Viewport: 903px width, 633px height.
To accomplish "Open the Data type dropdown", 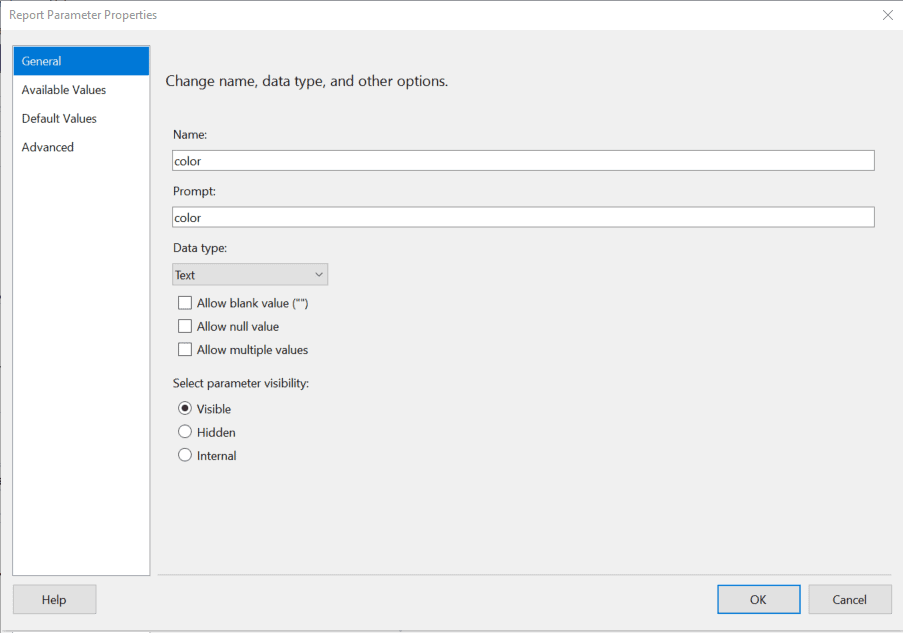I will (x=250, y=275).
